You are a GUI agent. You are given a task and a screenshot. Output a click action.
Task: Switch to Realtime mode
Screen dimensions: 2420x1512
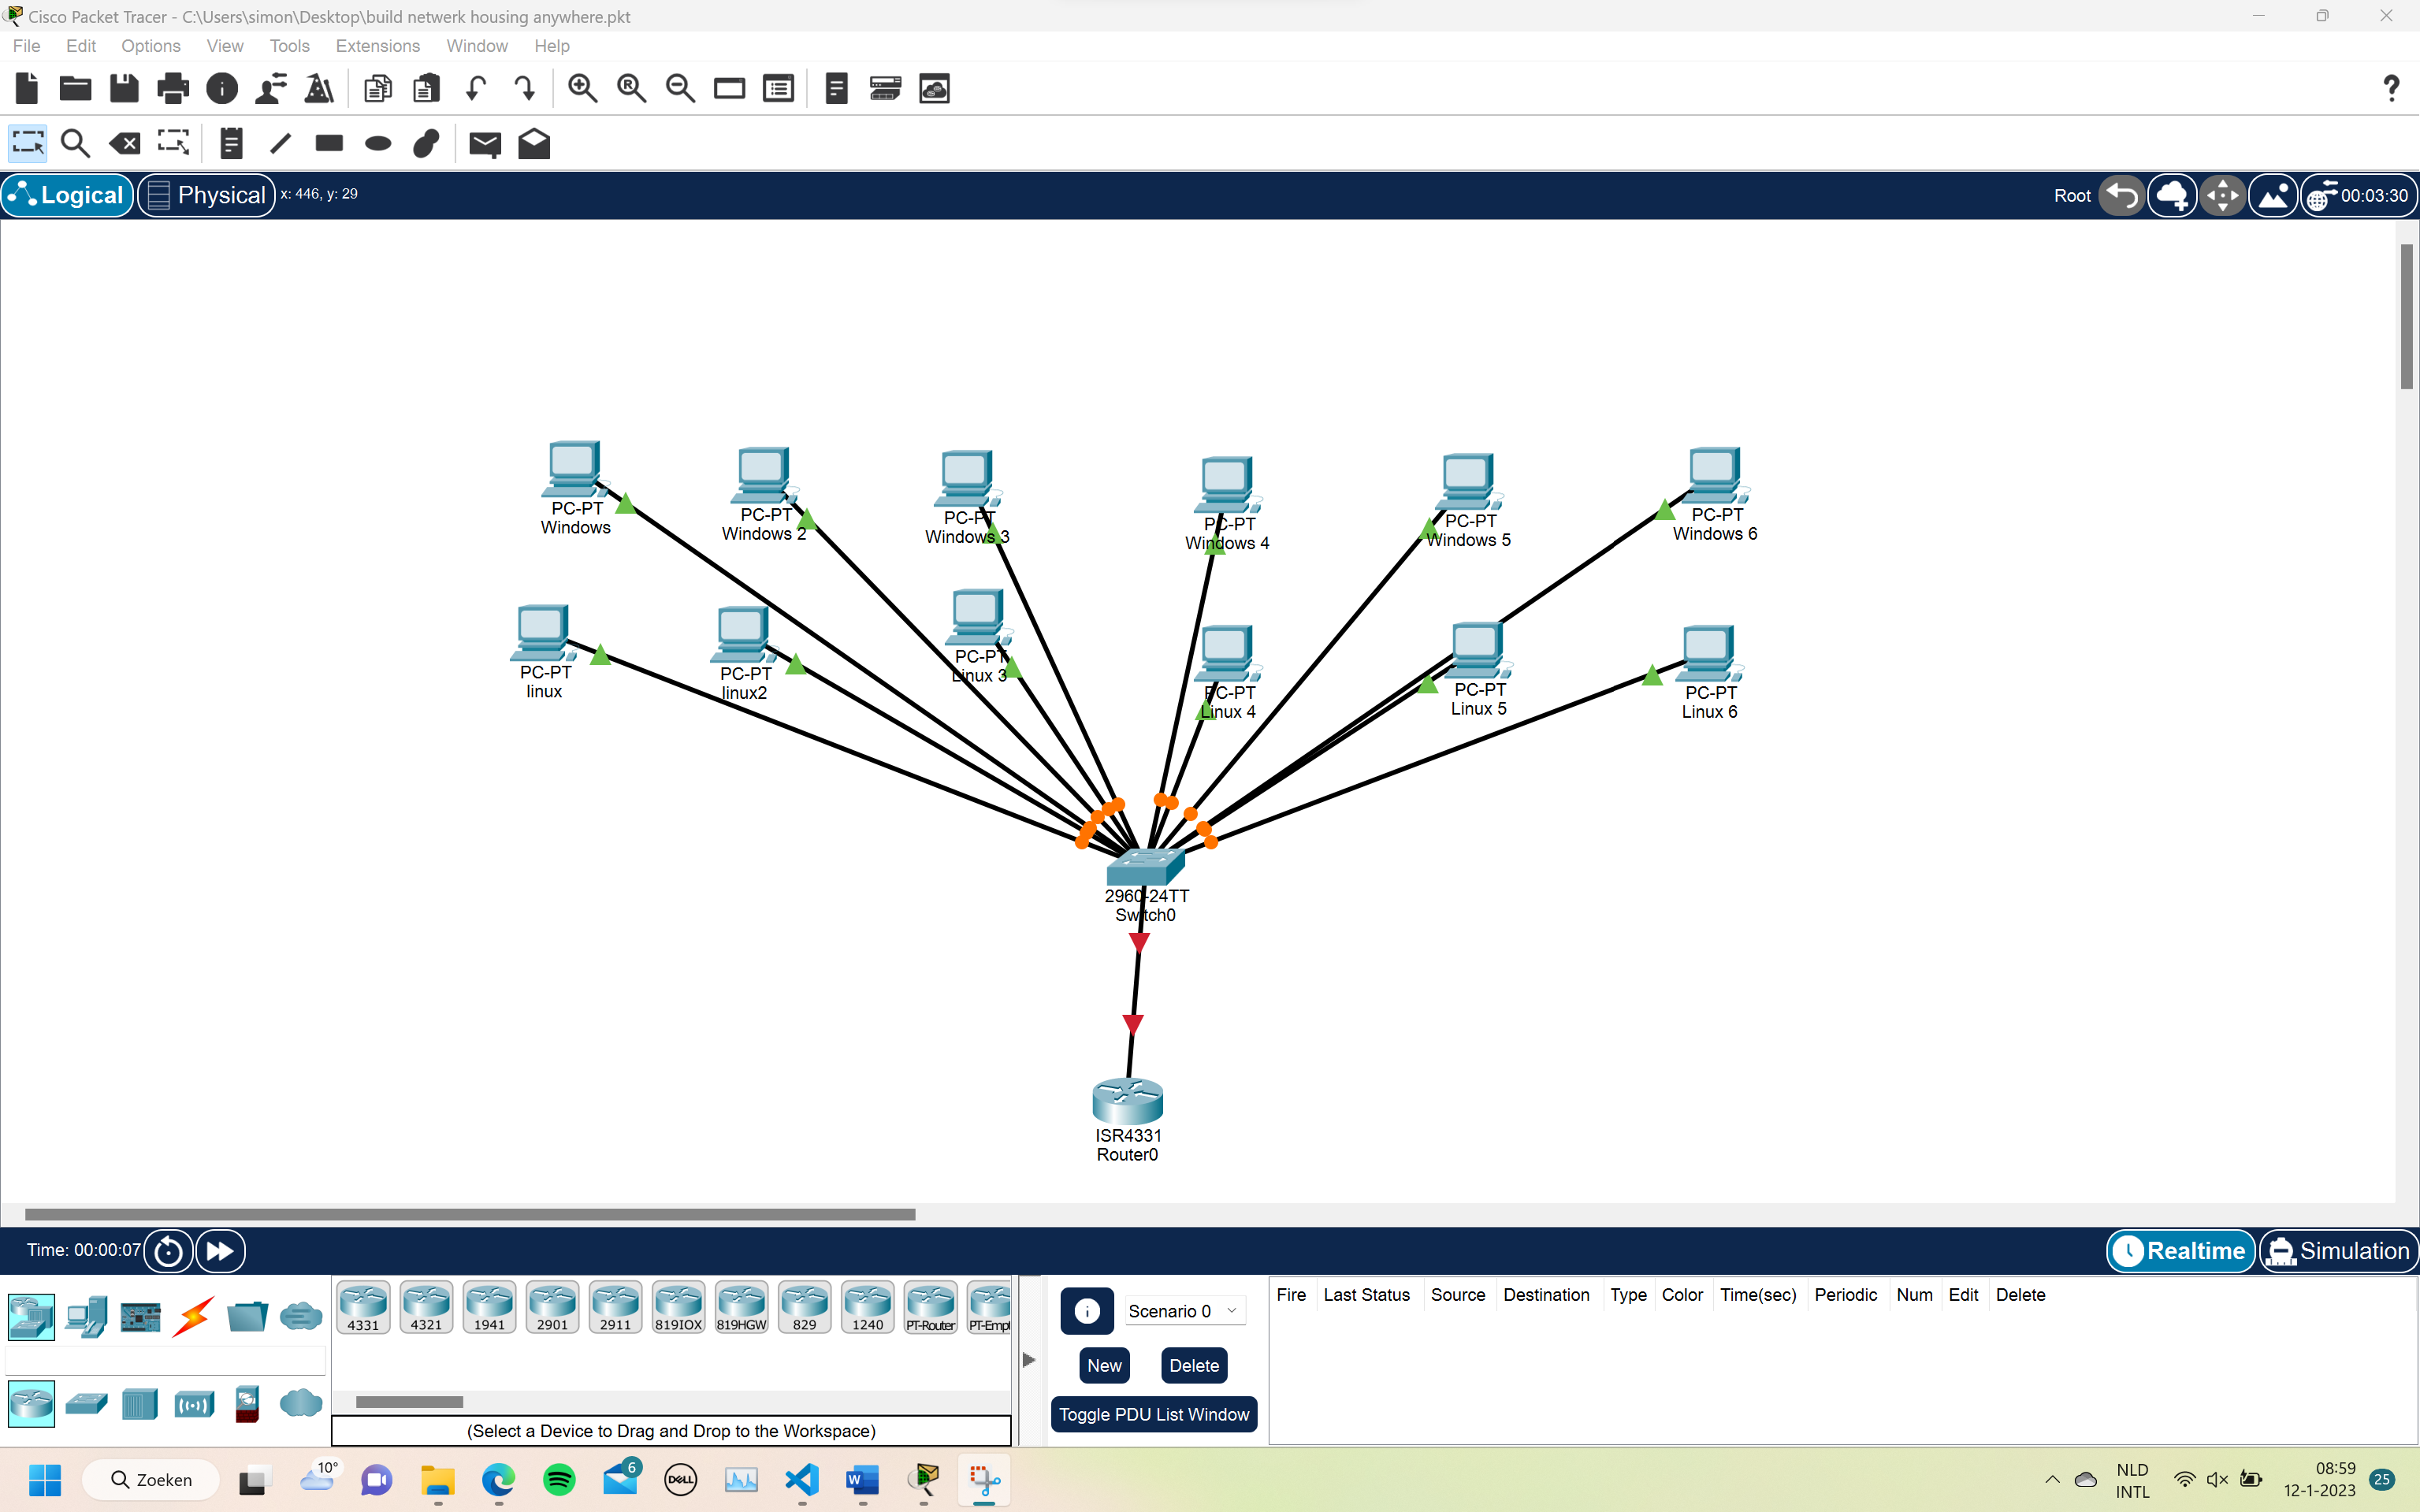click(2180, 1251)
